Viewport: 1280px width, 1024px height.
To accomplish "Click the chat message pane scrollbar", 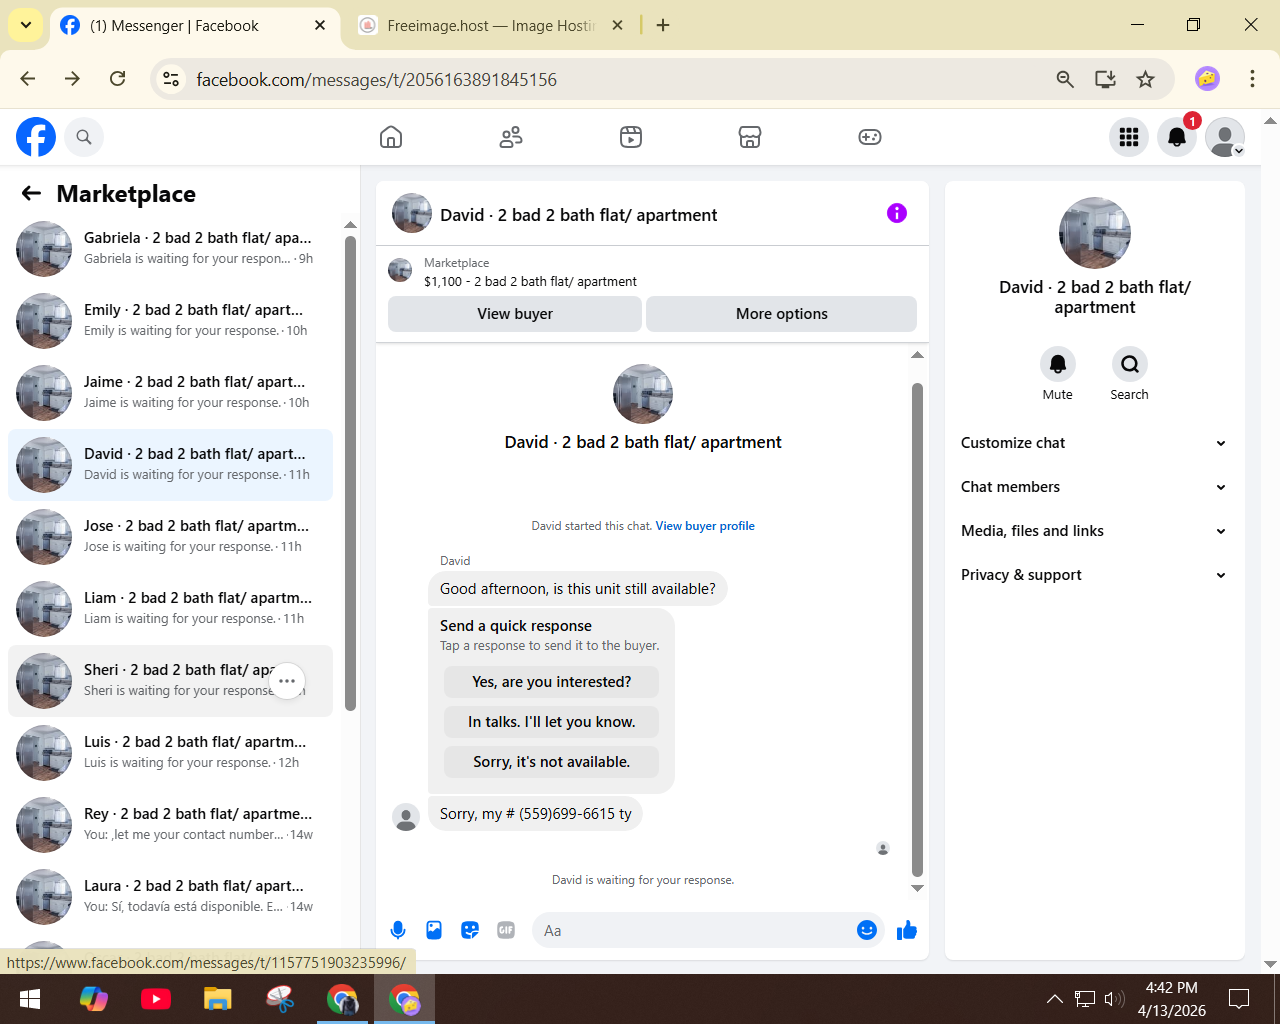I will click(x=917, y=630).
